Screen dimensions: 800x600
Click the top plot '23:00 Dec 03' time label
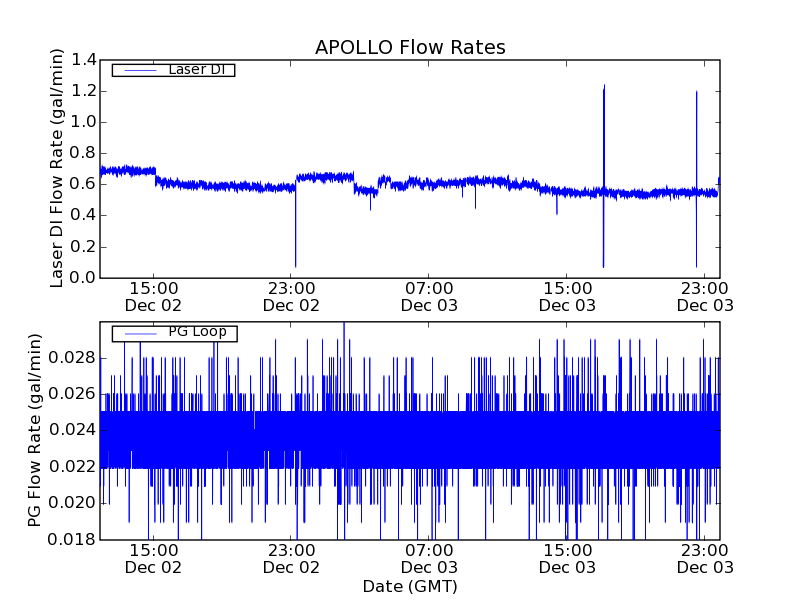pos(705,297)
